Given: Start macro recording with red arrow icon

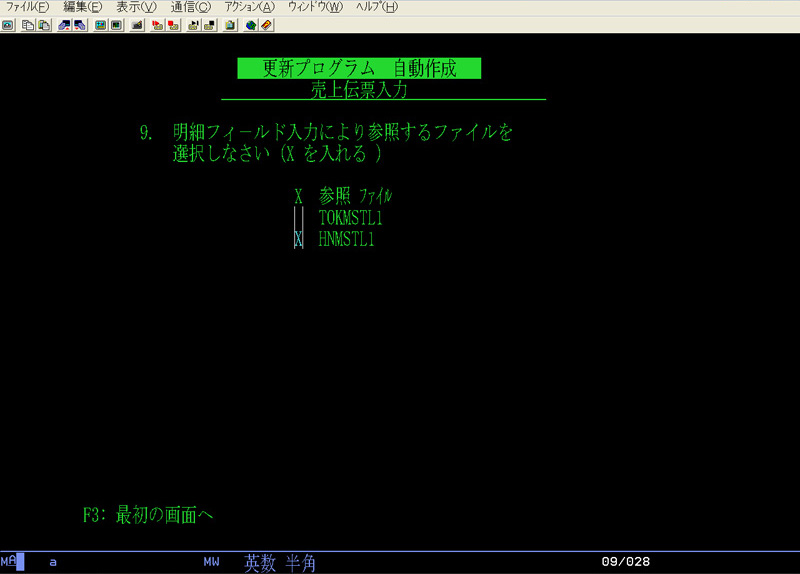Looking at the screenshot, I should coord(157,25).
